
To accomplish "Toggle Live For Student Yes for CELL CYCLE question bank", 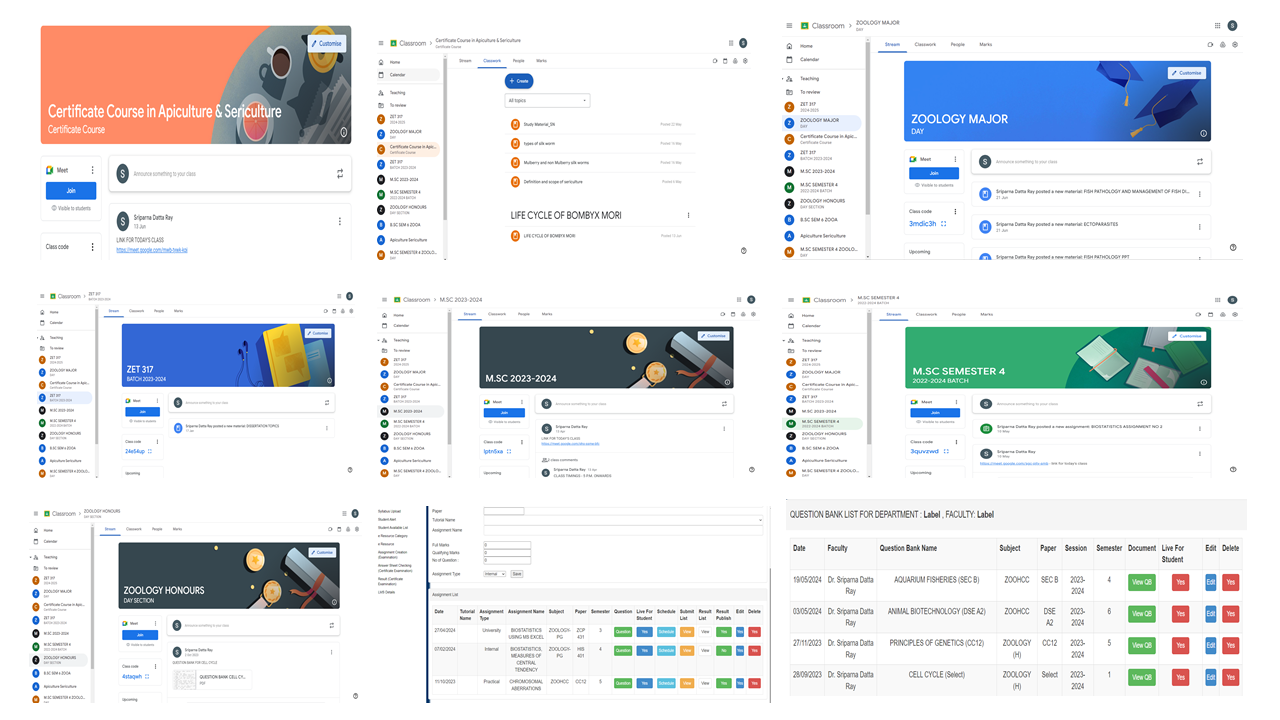I will (x=1180, y=677).
